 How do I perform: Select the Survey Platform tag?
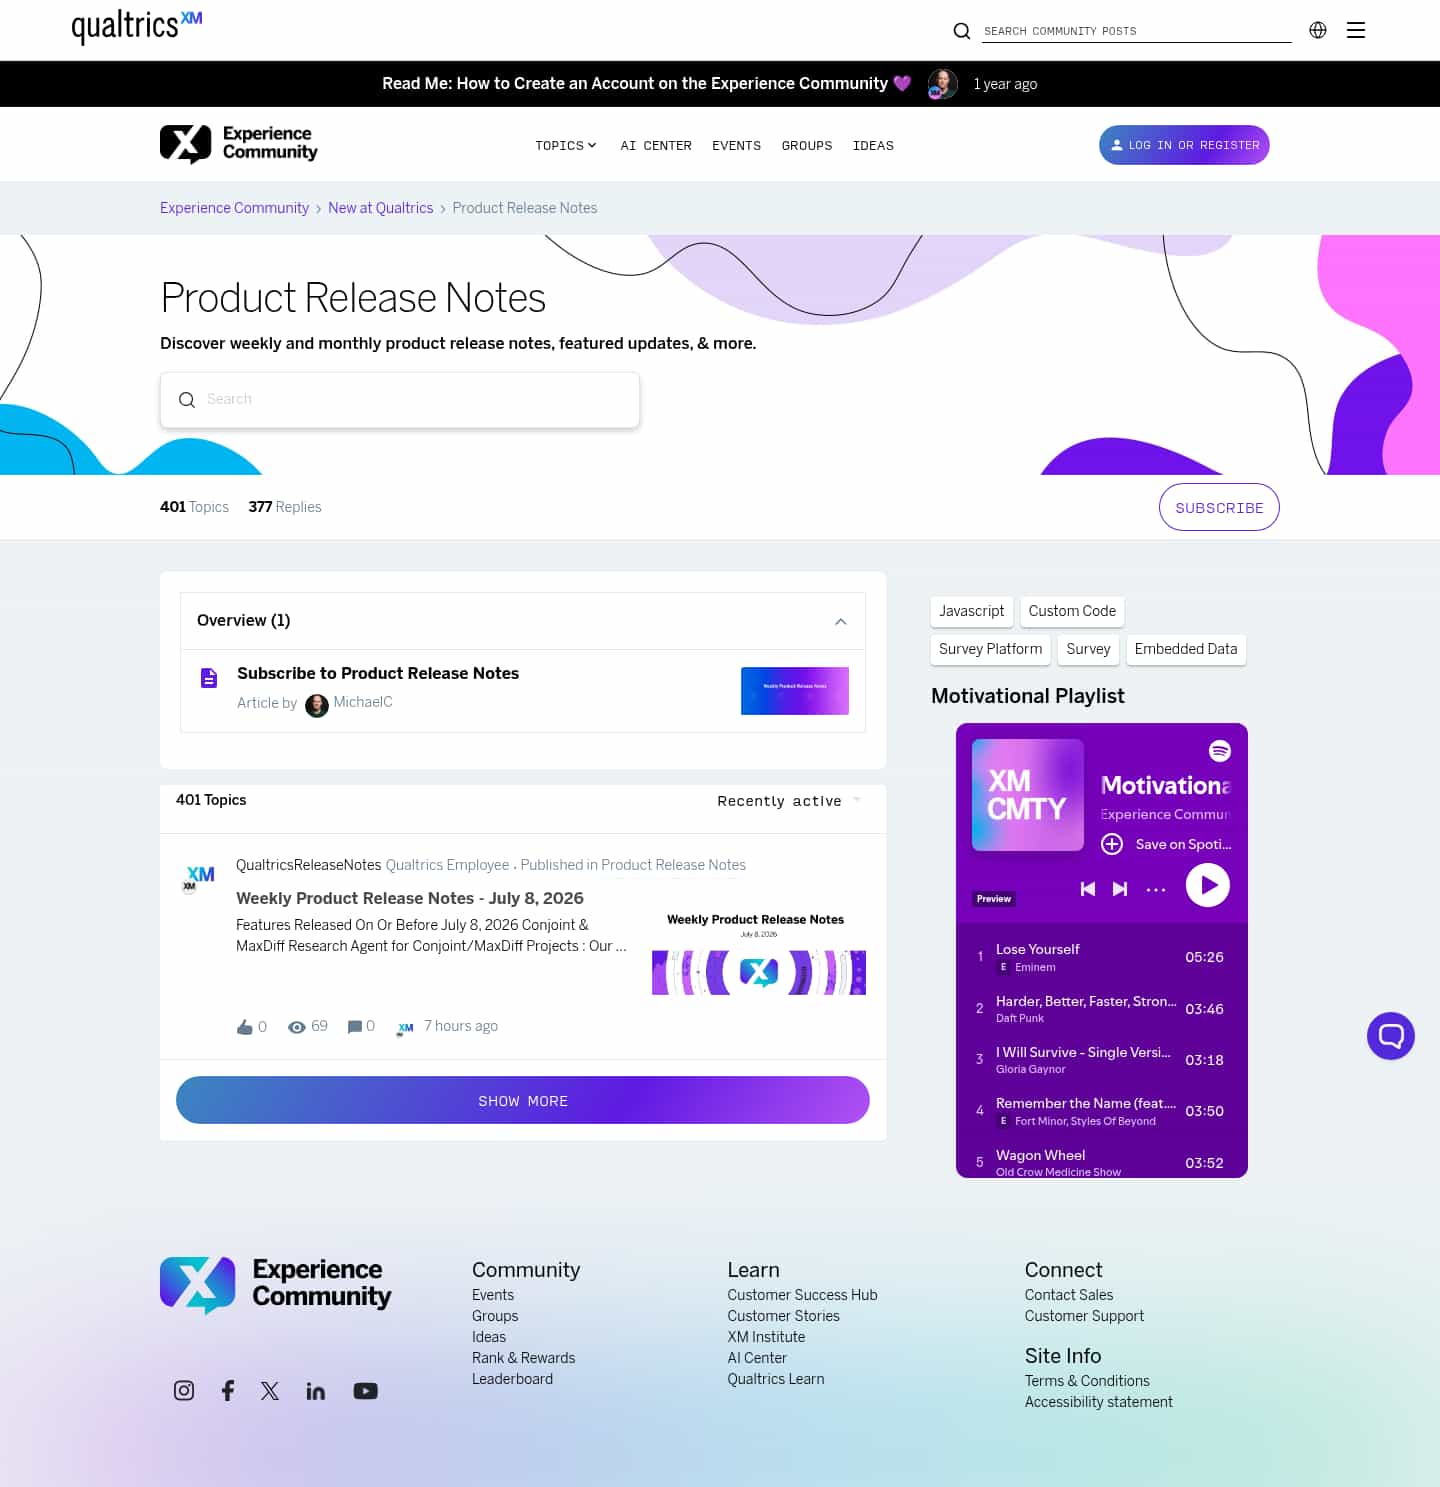tap(990, 649)
